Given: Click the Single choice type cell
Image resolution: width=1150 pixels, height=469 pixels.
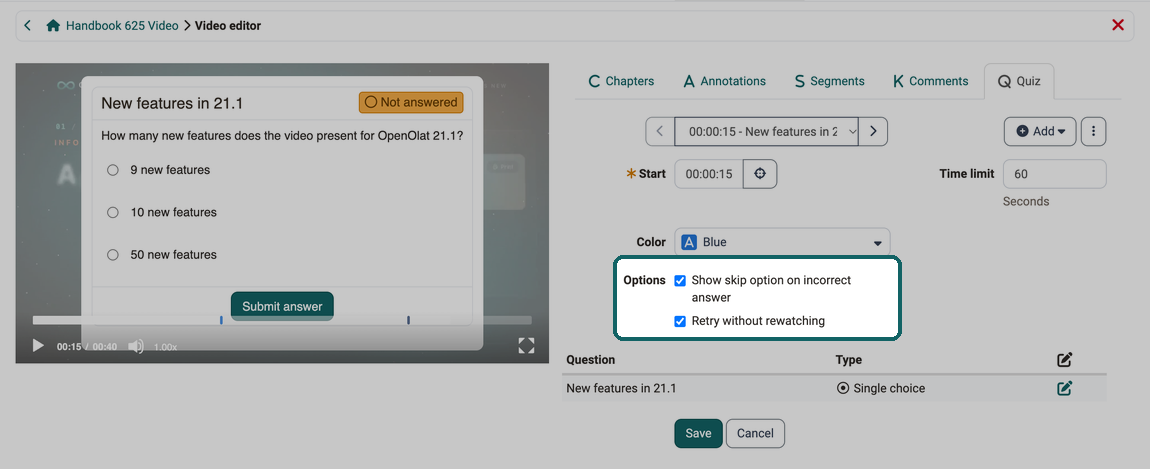Looking at the screenshot, I should coord(881,388).
